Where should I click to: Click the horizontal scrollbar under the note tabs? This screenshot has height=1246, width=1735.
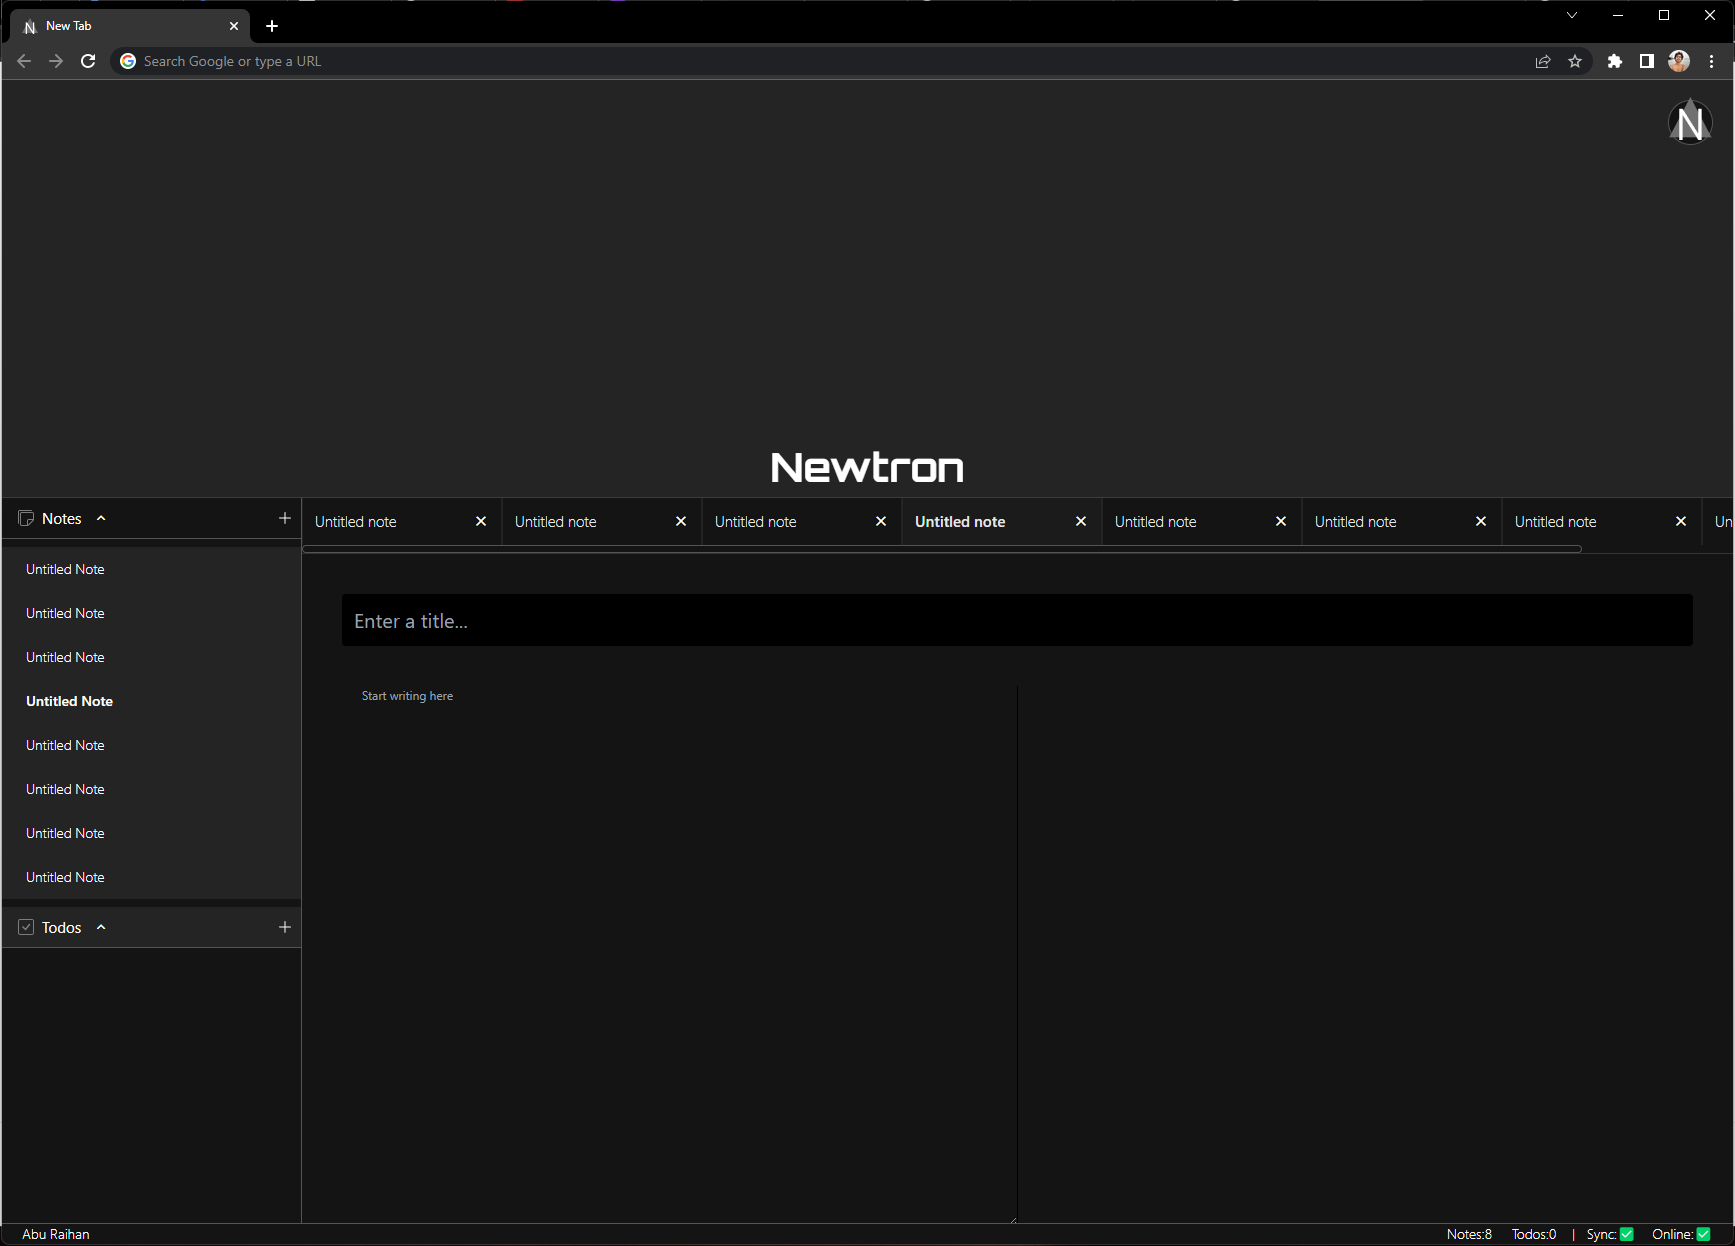point(942,549)
